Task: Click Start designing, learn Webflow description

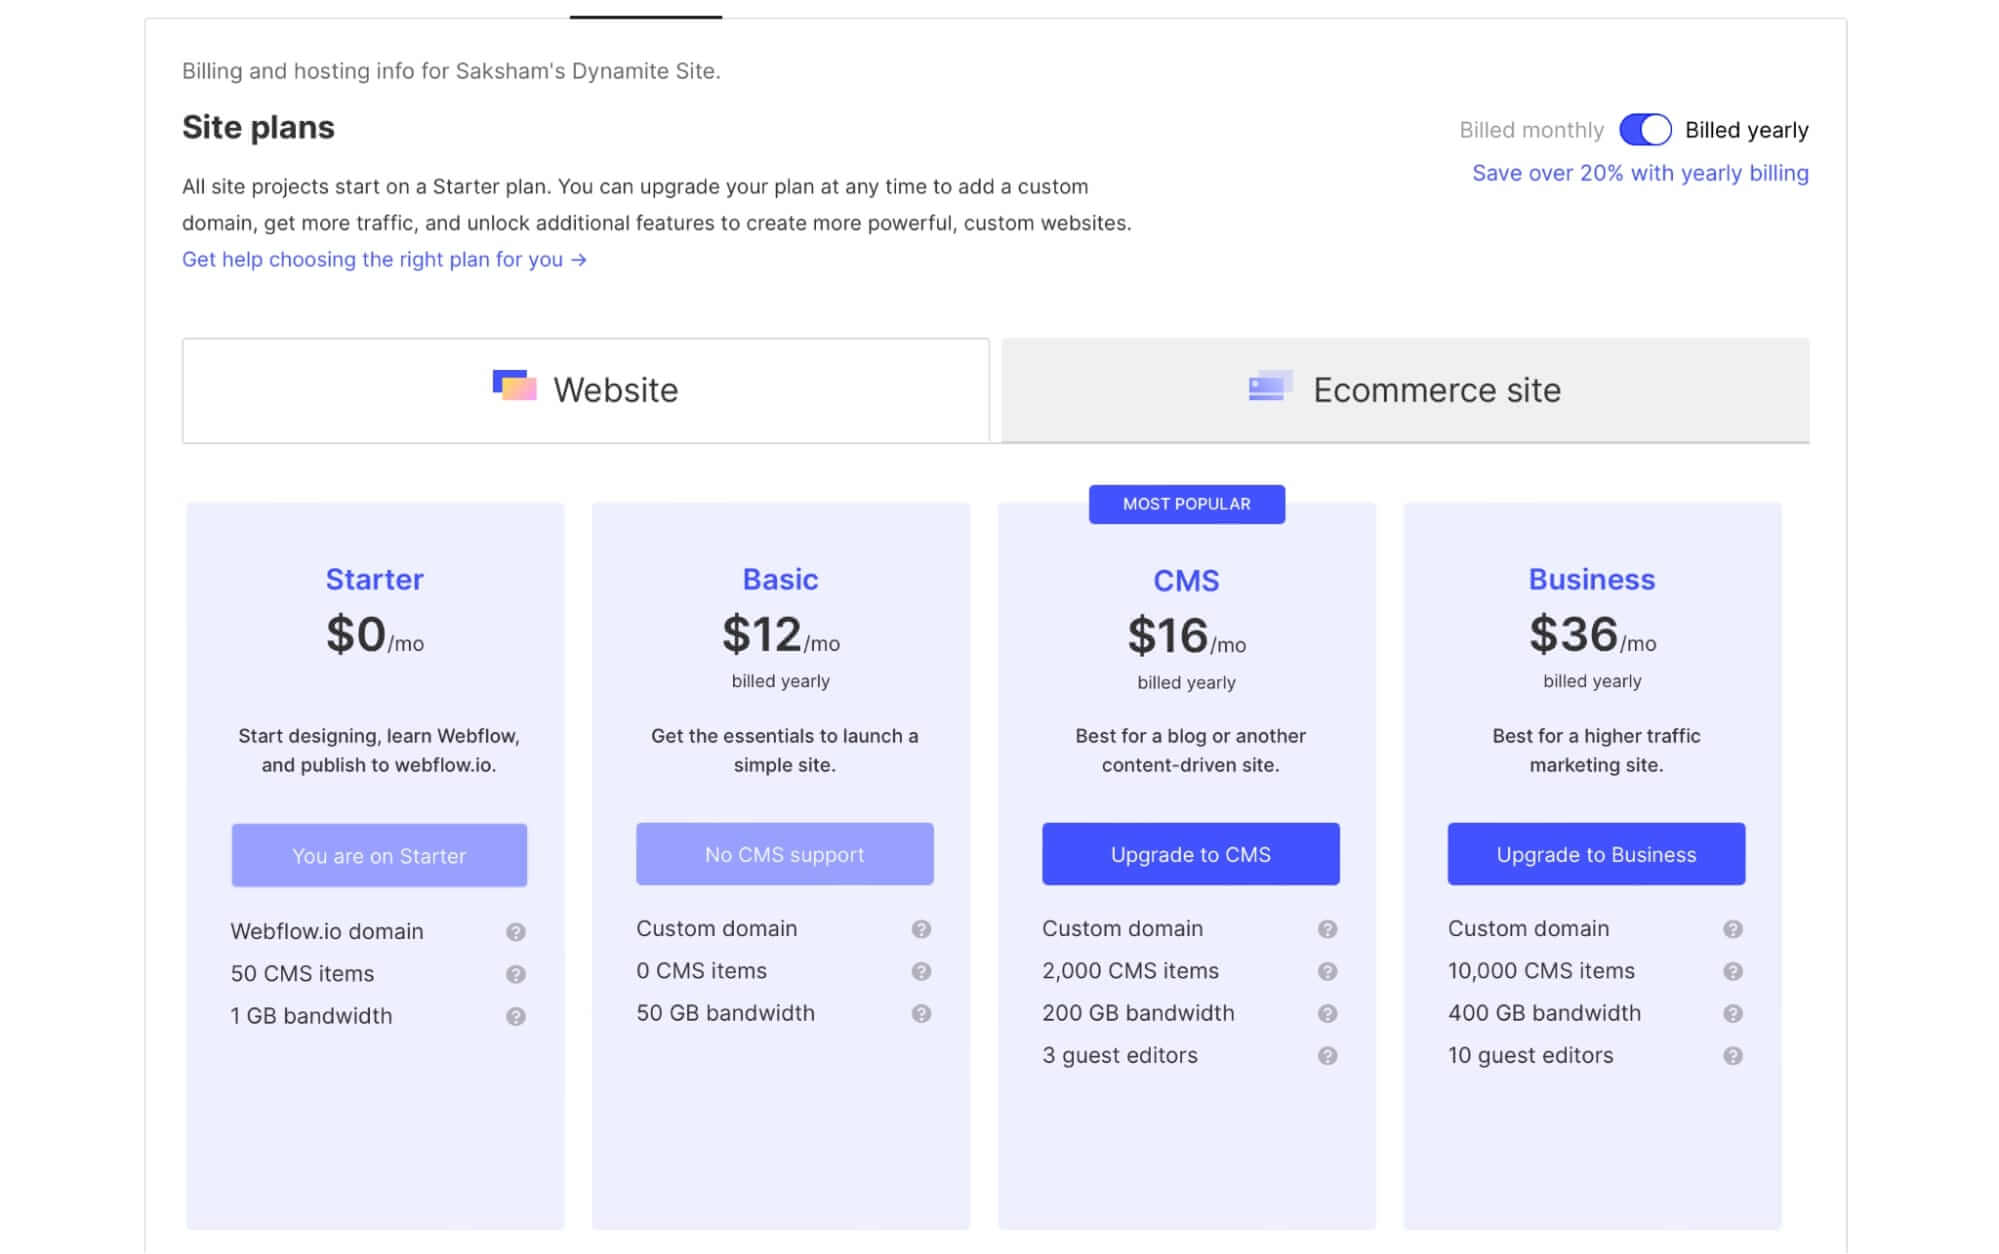Action: click(379, 750)
